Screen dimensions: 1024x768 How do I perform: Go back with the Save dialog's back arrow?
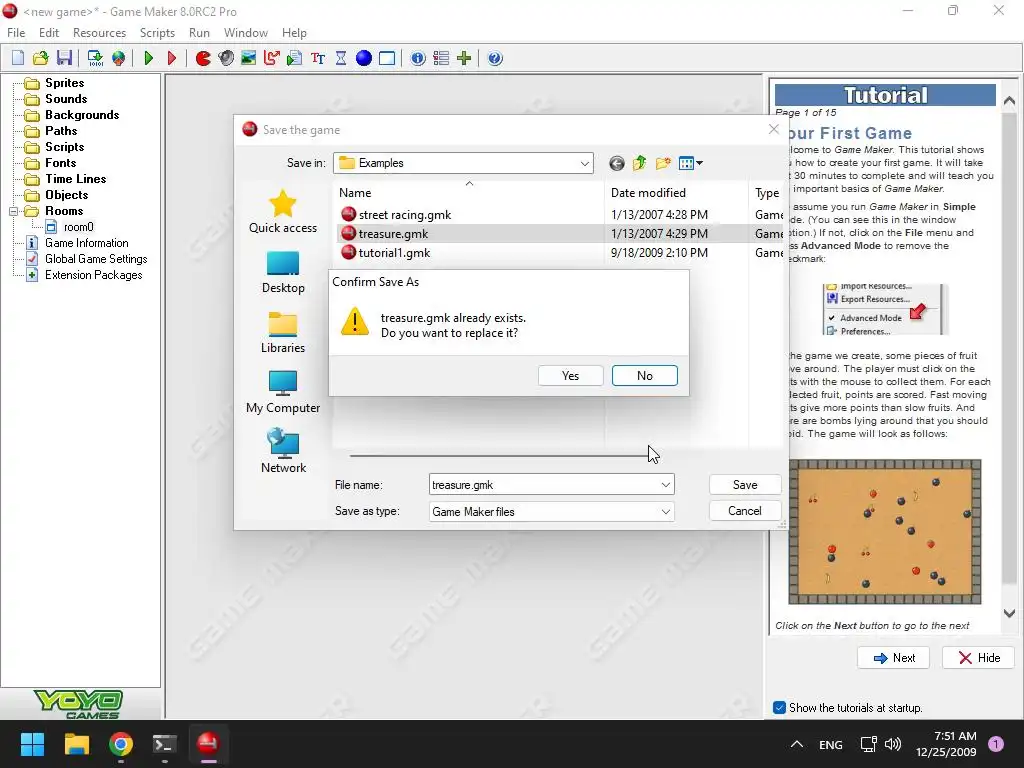(616, 163)
